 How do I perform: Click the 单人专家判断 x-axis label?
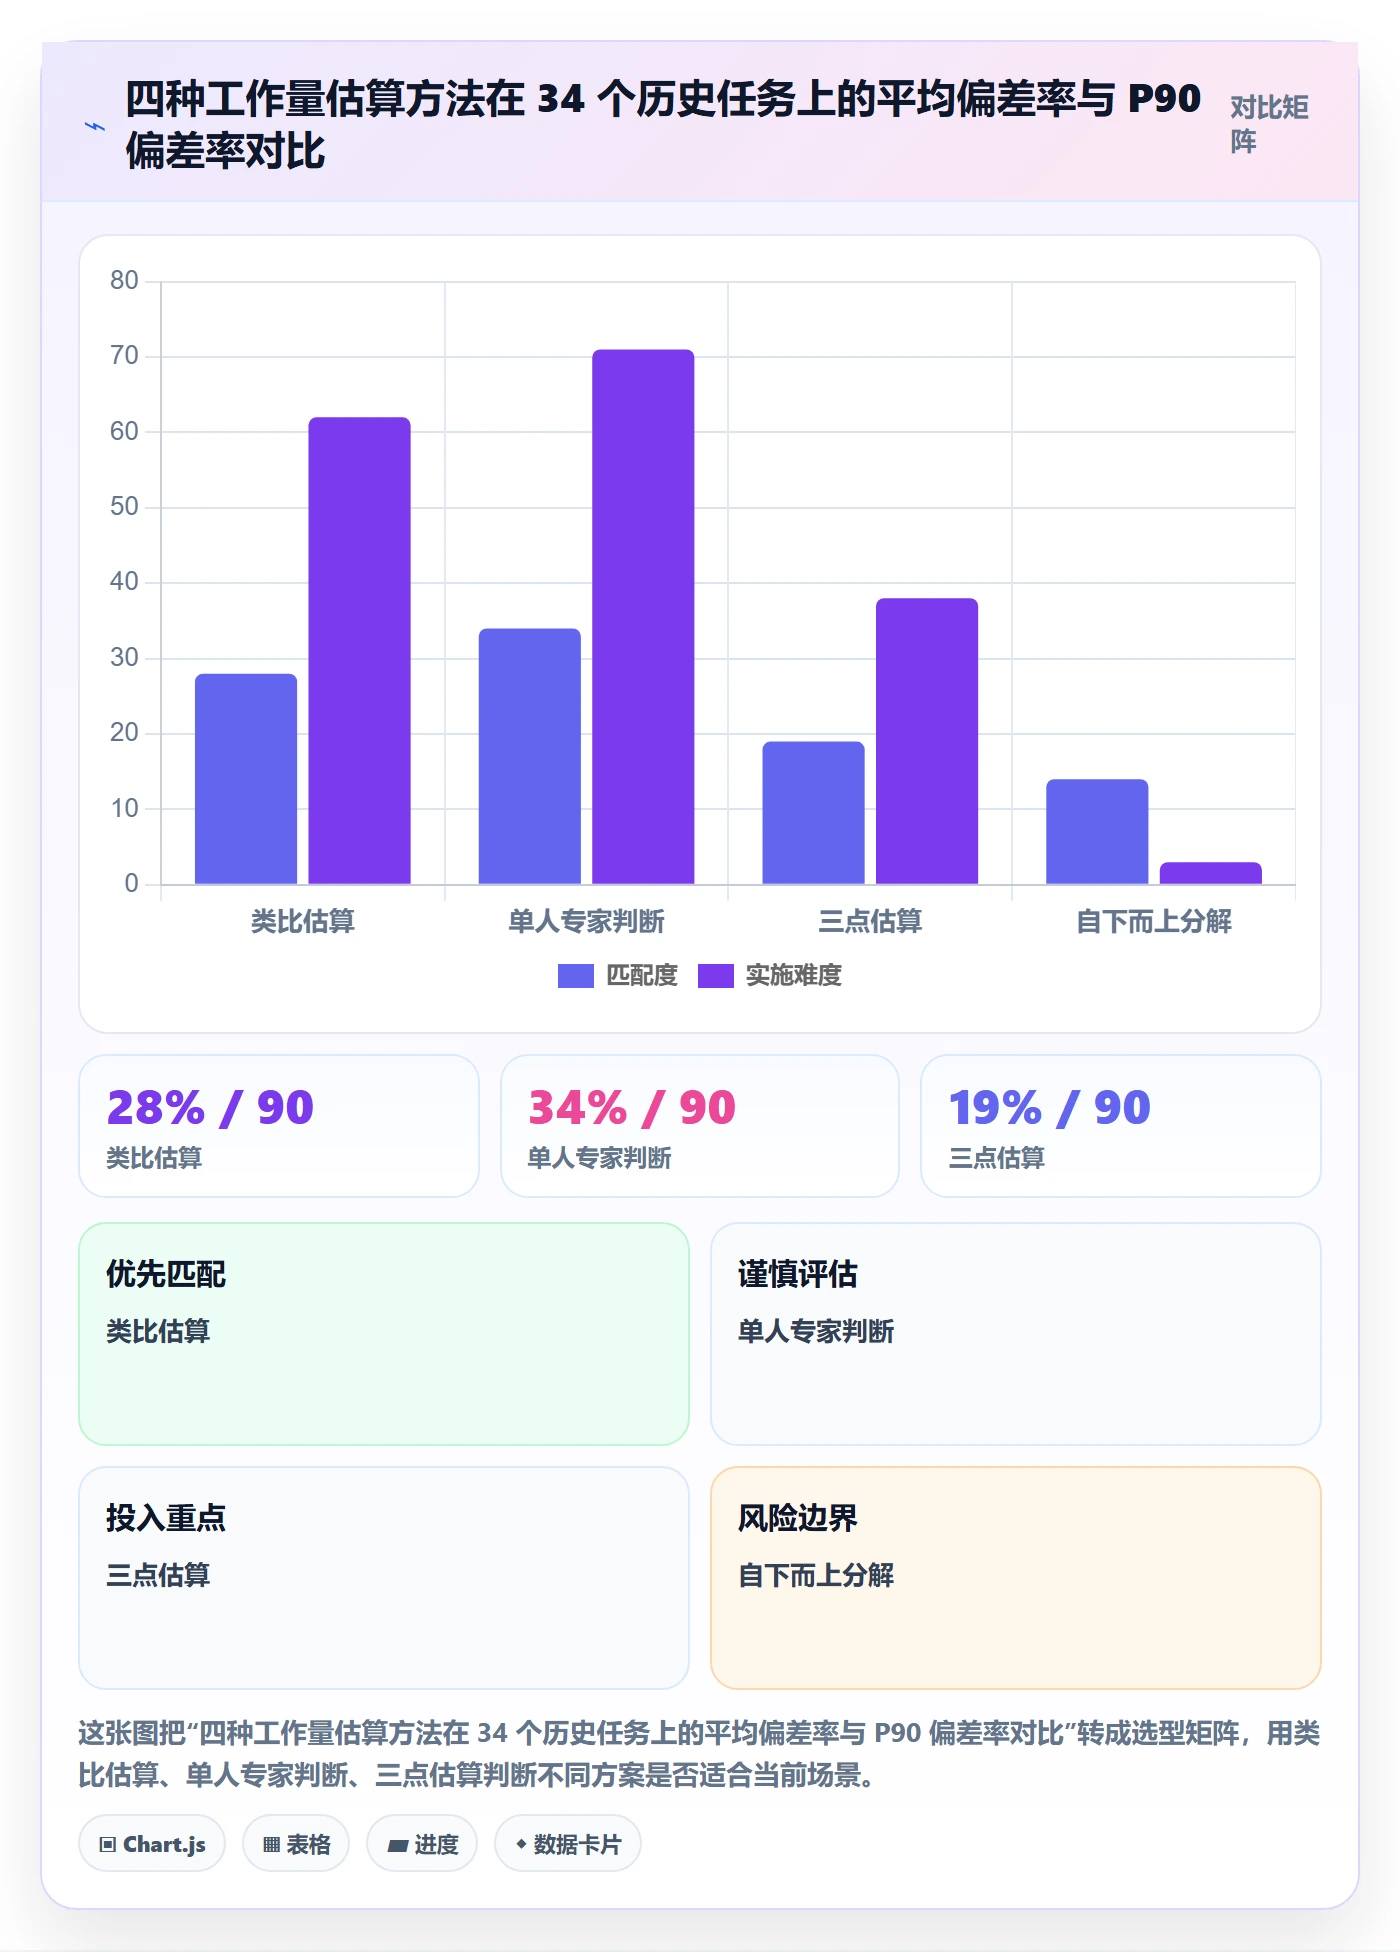[586, 921]
